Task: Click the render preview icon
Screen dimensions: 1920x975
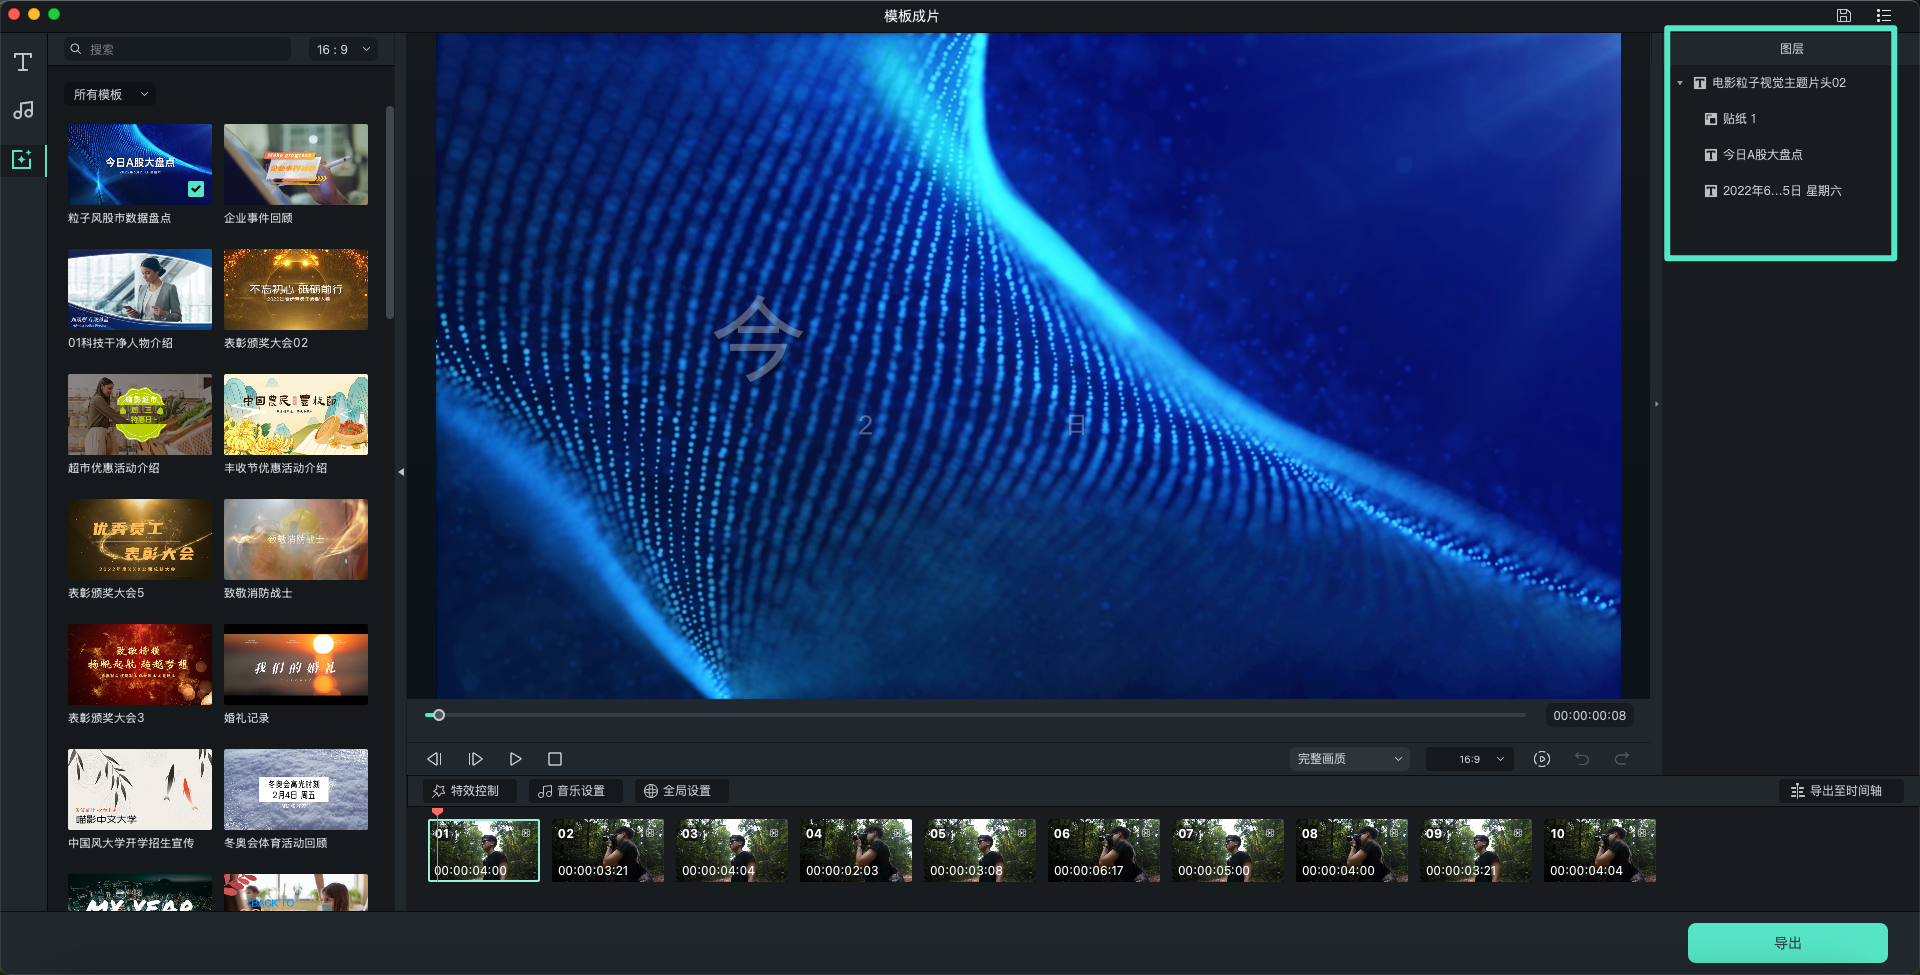Action: point(1542,759)
